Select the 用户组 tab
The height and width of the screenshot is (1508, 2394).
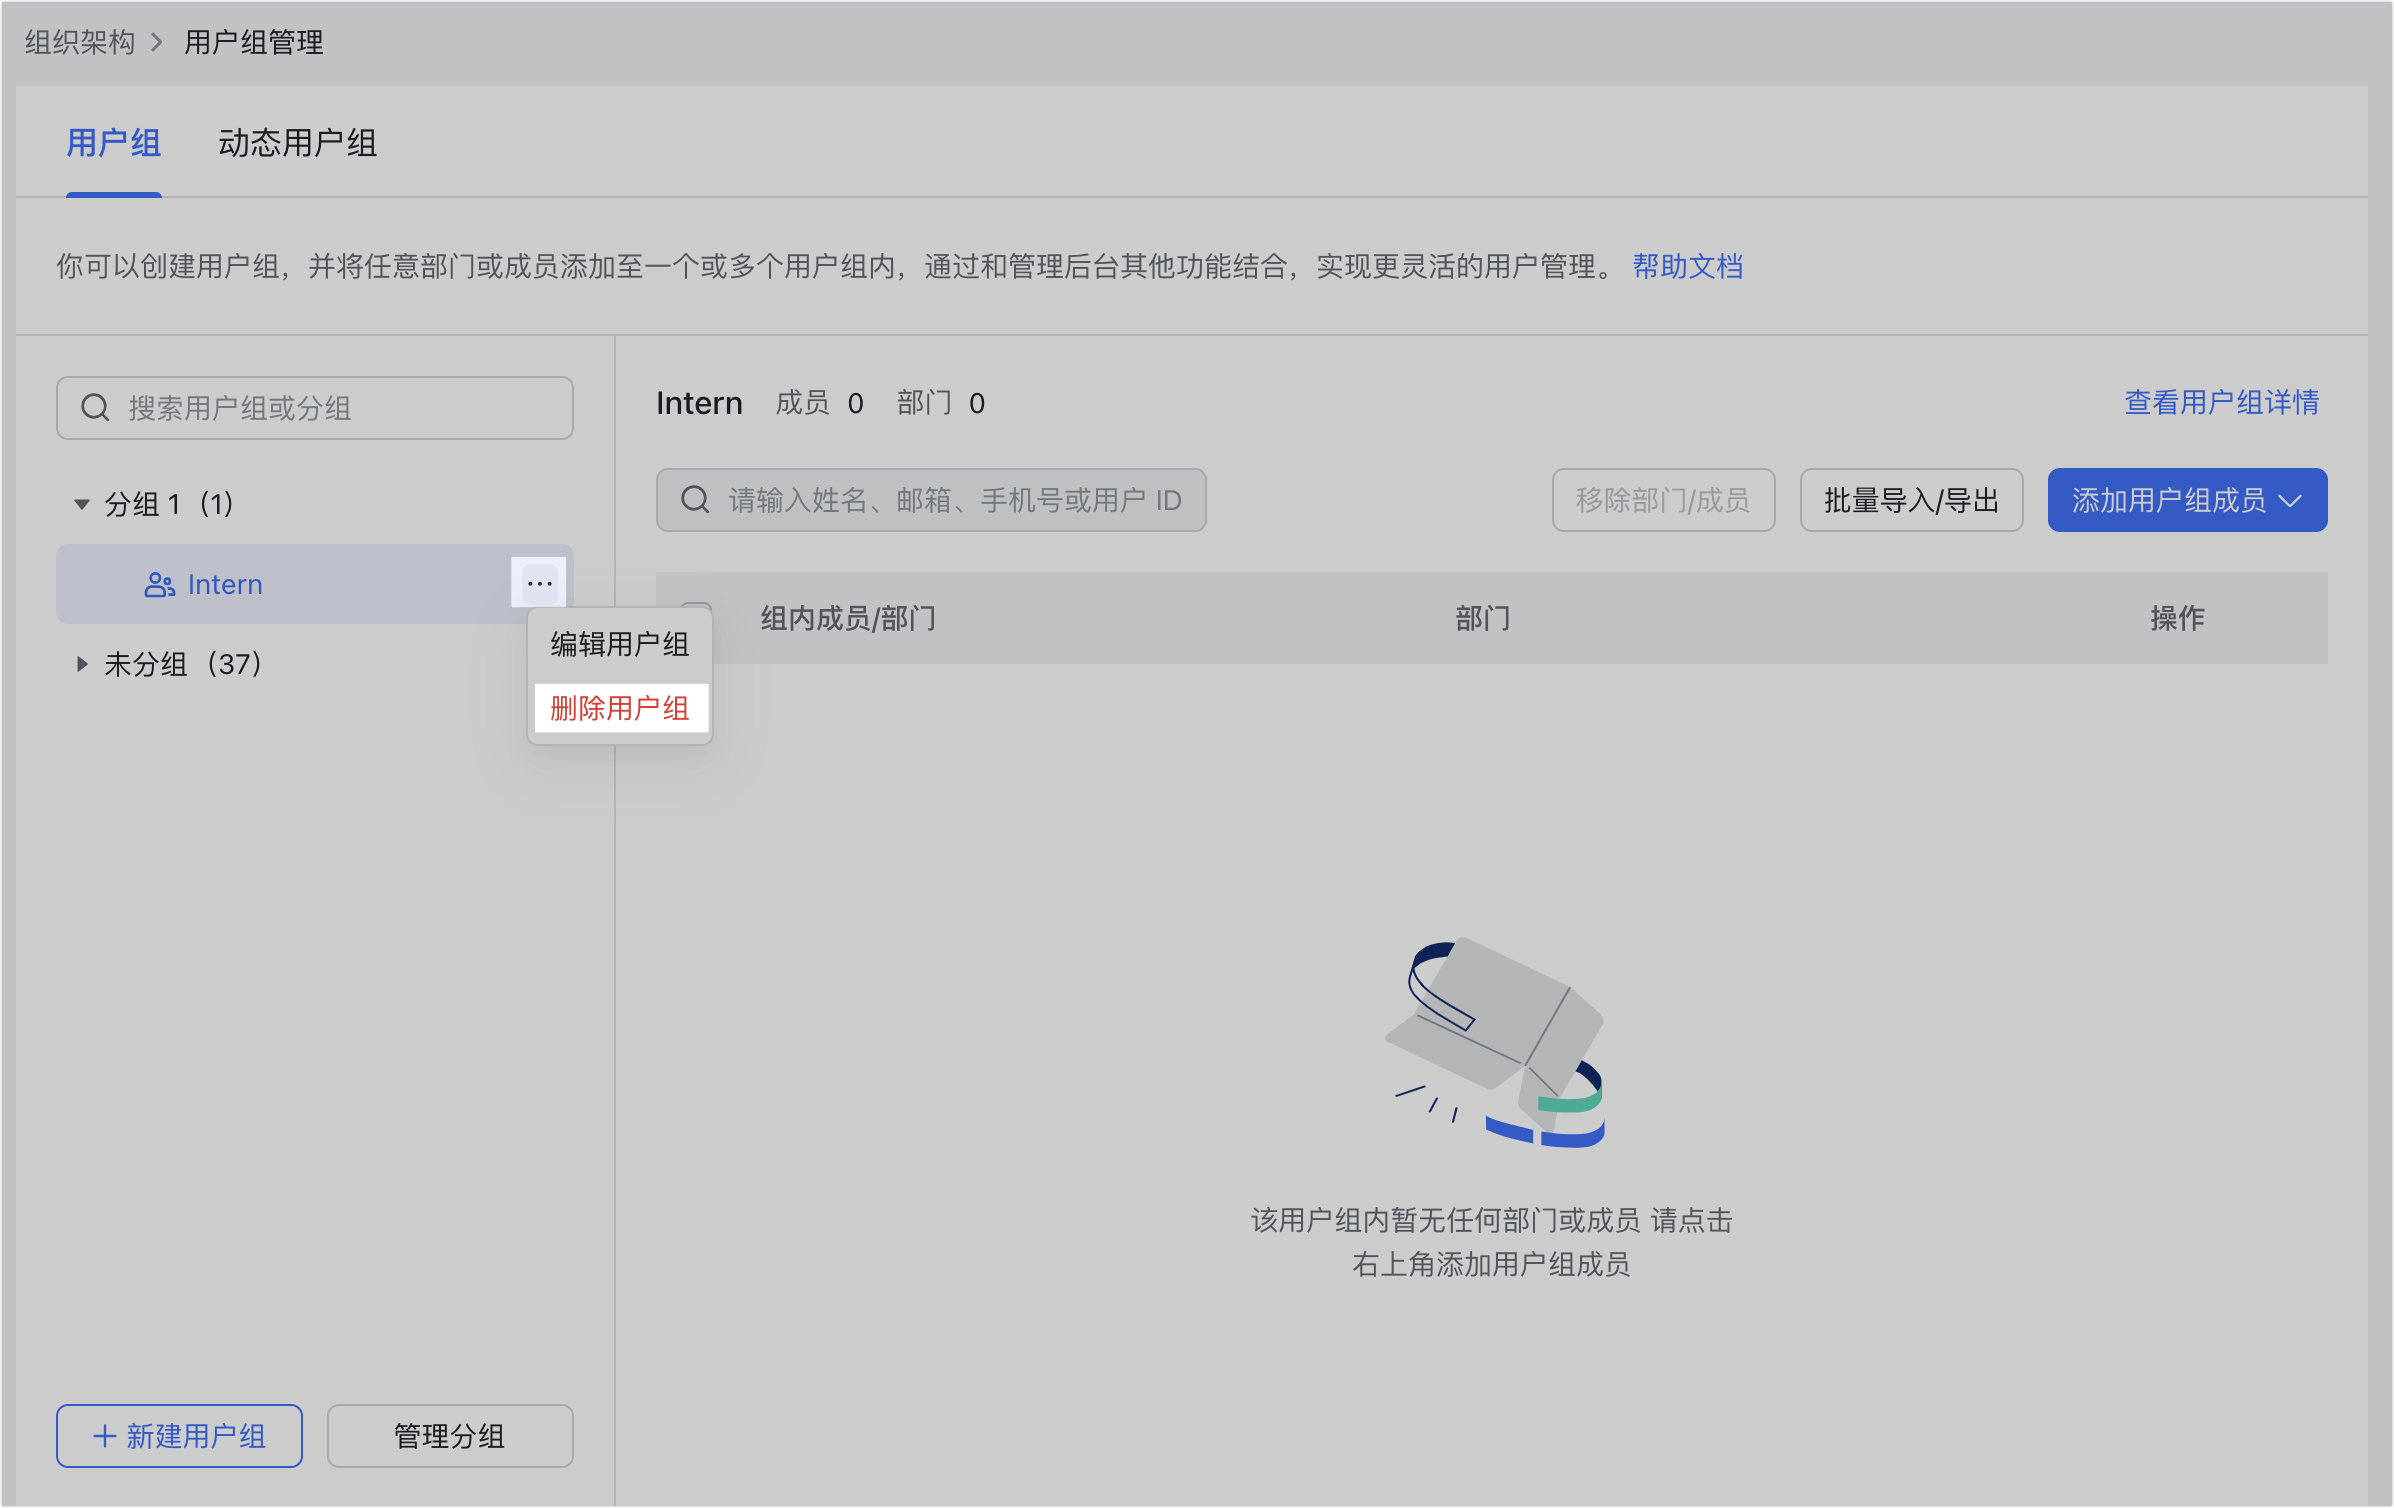113,143
